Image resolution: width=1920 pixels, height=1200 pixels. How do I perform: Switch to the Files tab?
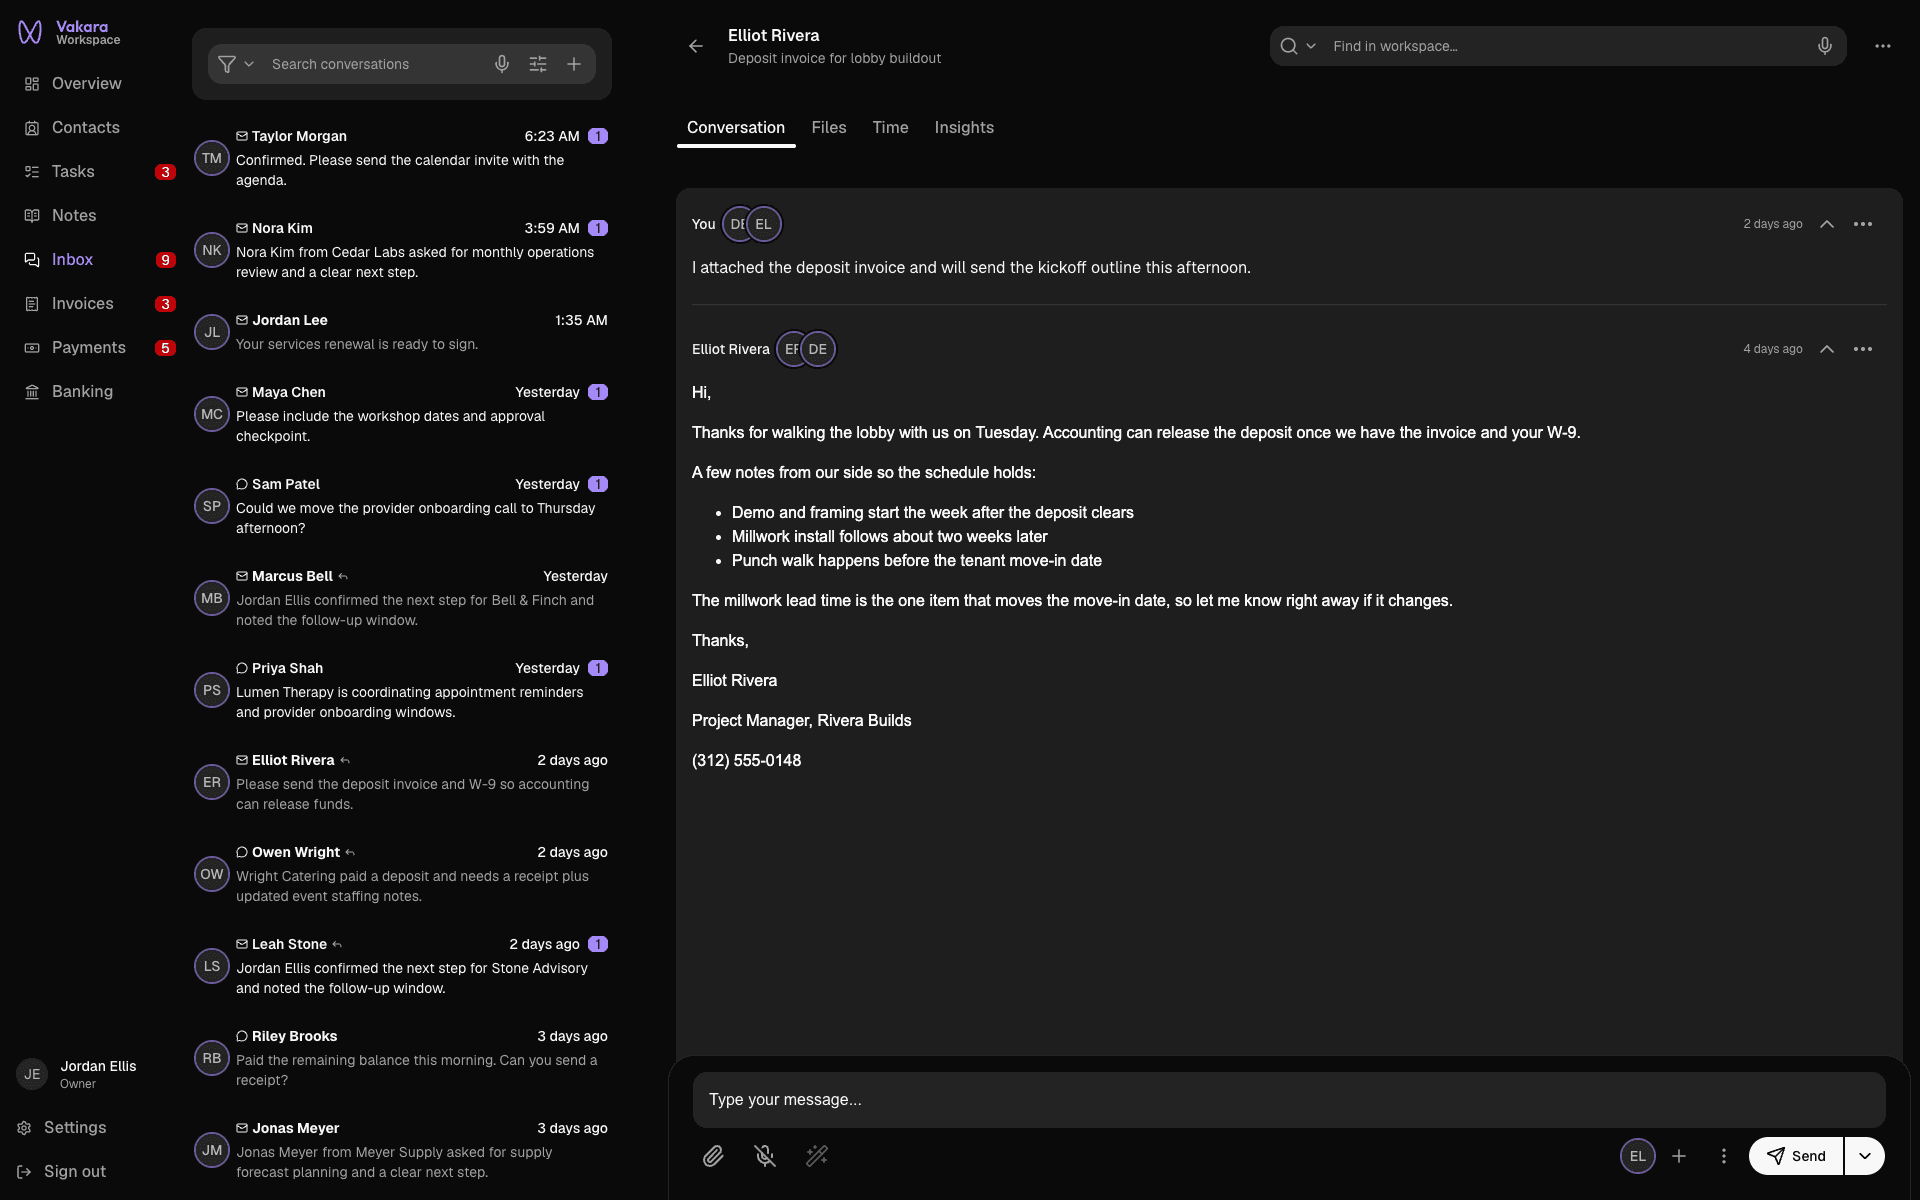click(829, 128)
